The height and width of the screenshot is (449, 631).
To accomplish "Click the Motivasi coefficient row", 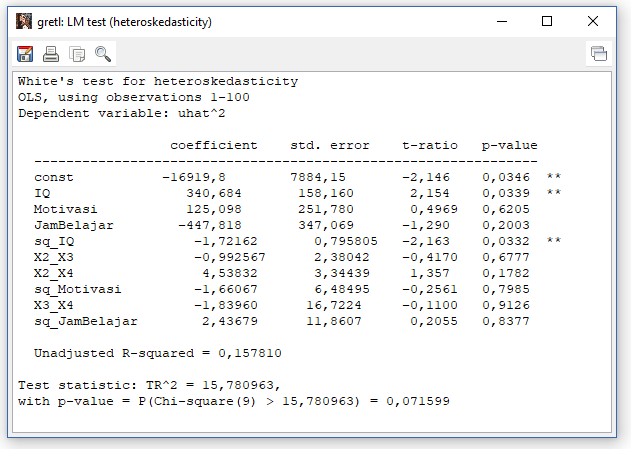I will tap(65, 209).
